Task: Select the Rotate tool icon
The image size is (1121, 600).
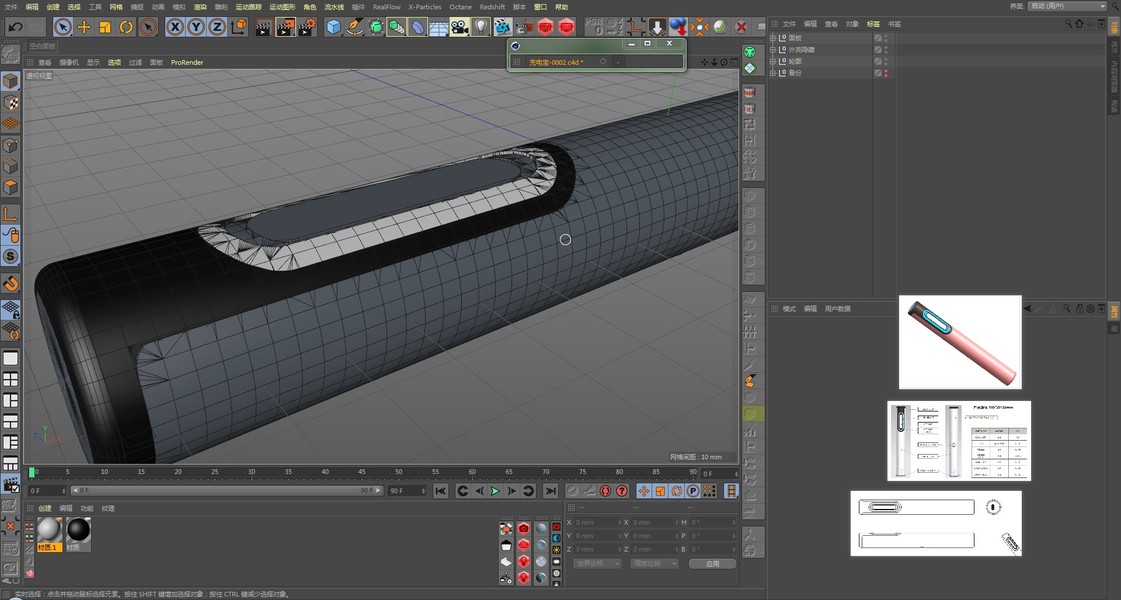Action: (126, 27)
